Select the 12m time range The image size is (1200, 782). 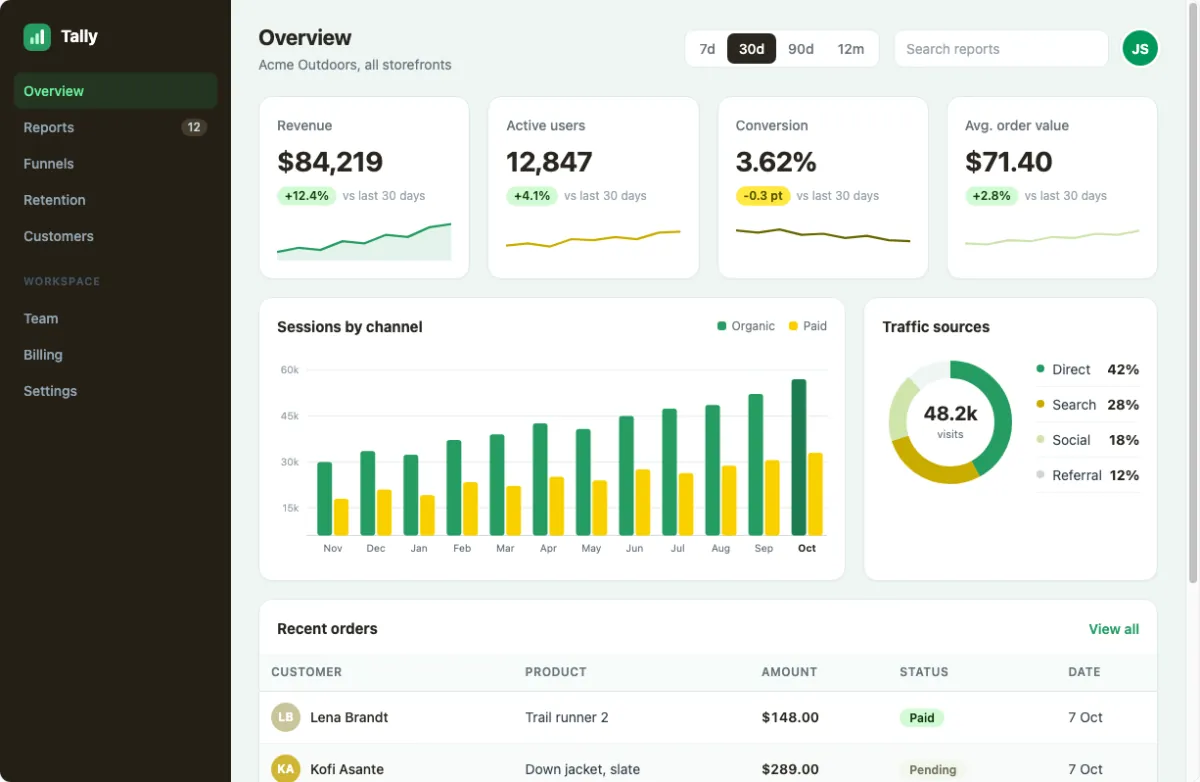click(x=851, y=49)
